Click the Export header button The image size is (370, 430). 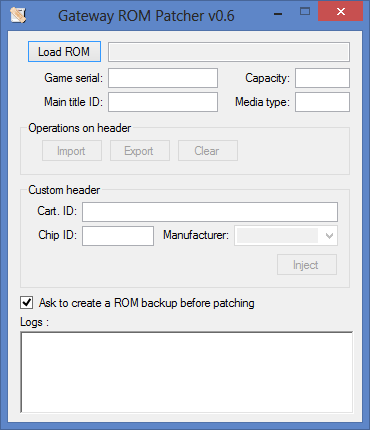140,151
